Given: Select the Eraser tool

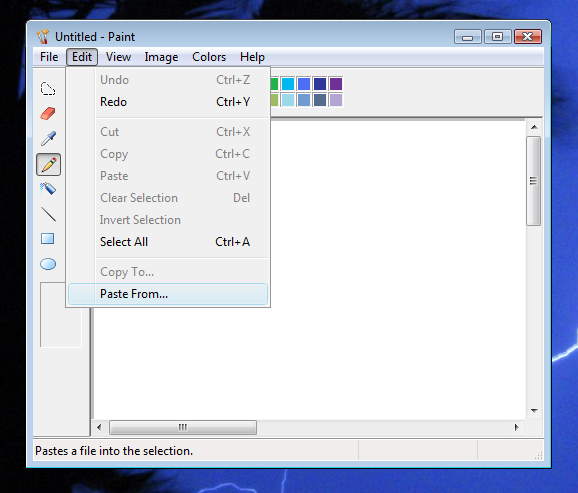Looking at the screenshot, I should click(x=48, y=114).
